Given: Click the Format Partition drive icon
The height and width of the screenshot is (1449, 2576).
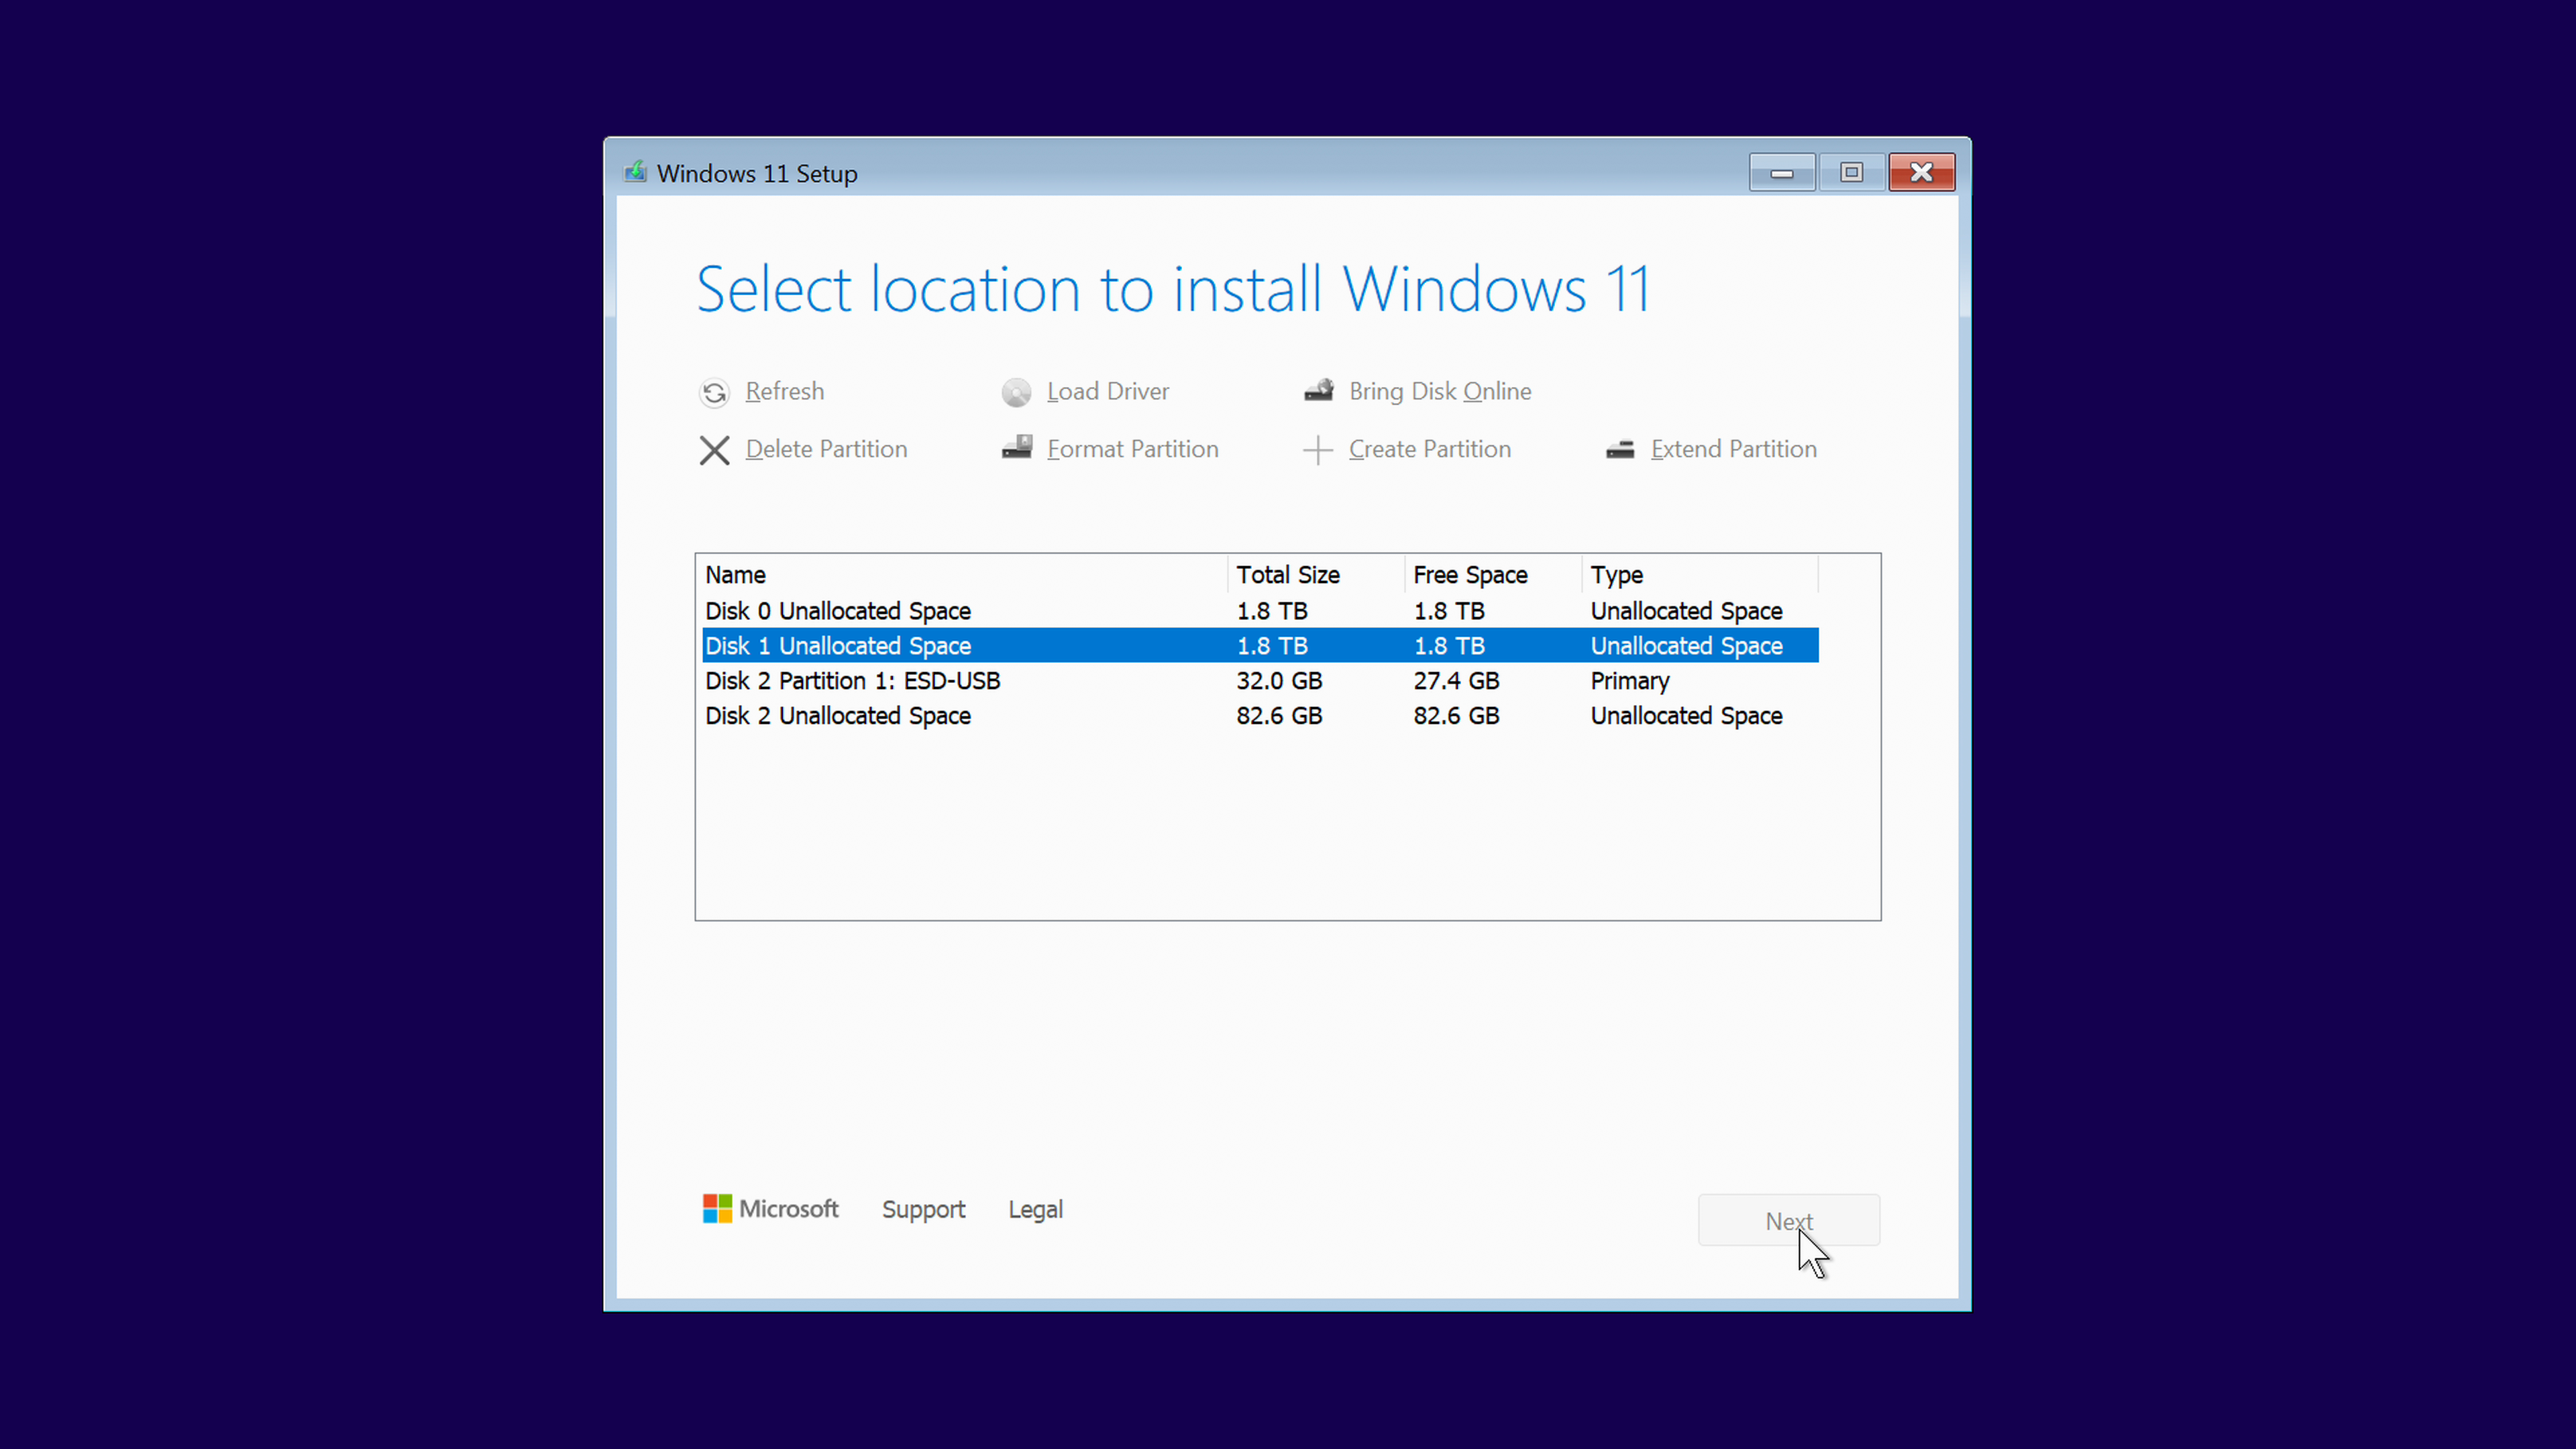Looking at the screenshot, I should 1017,448.
